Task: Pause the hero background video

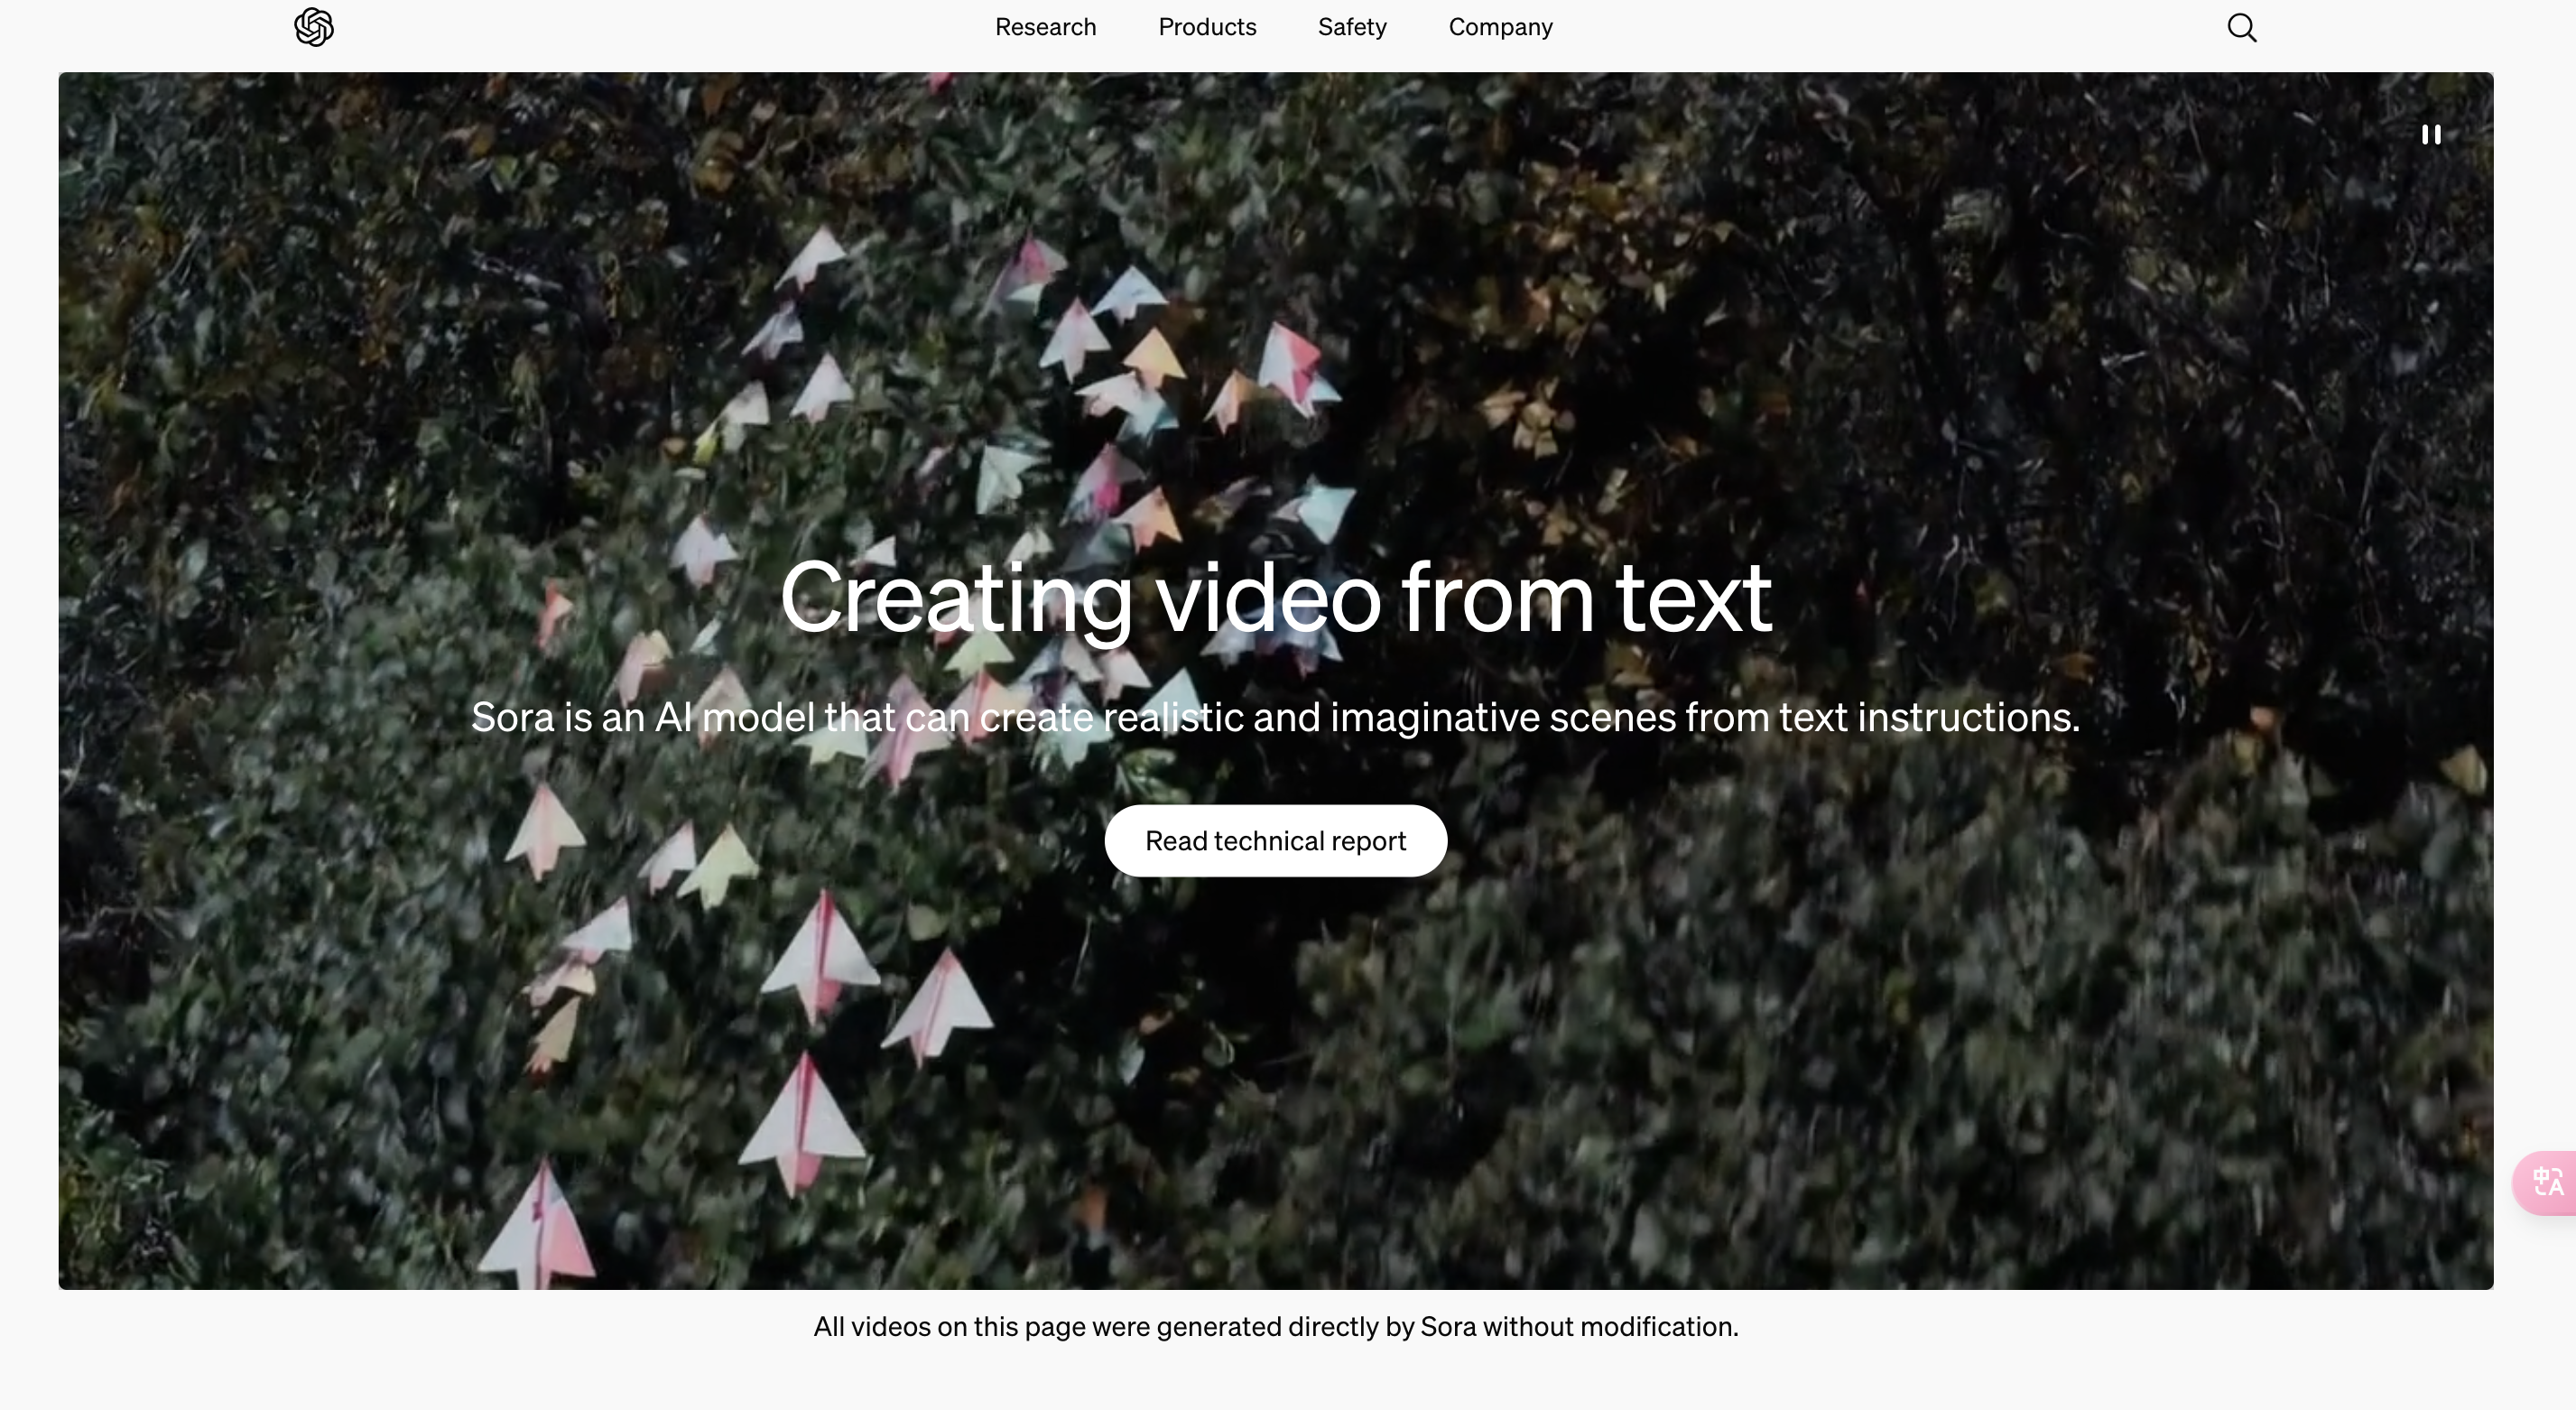Action: 2431,134
